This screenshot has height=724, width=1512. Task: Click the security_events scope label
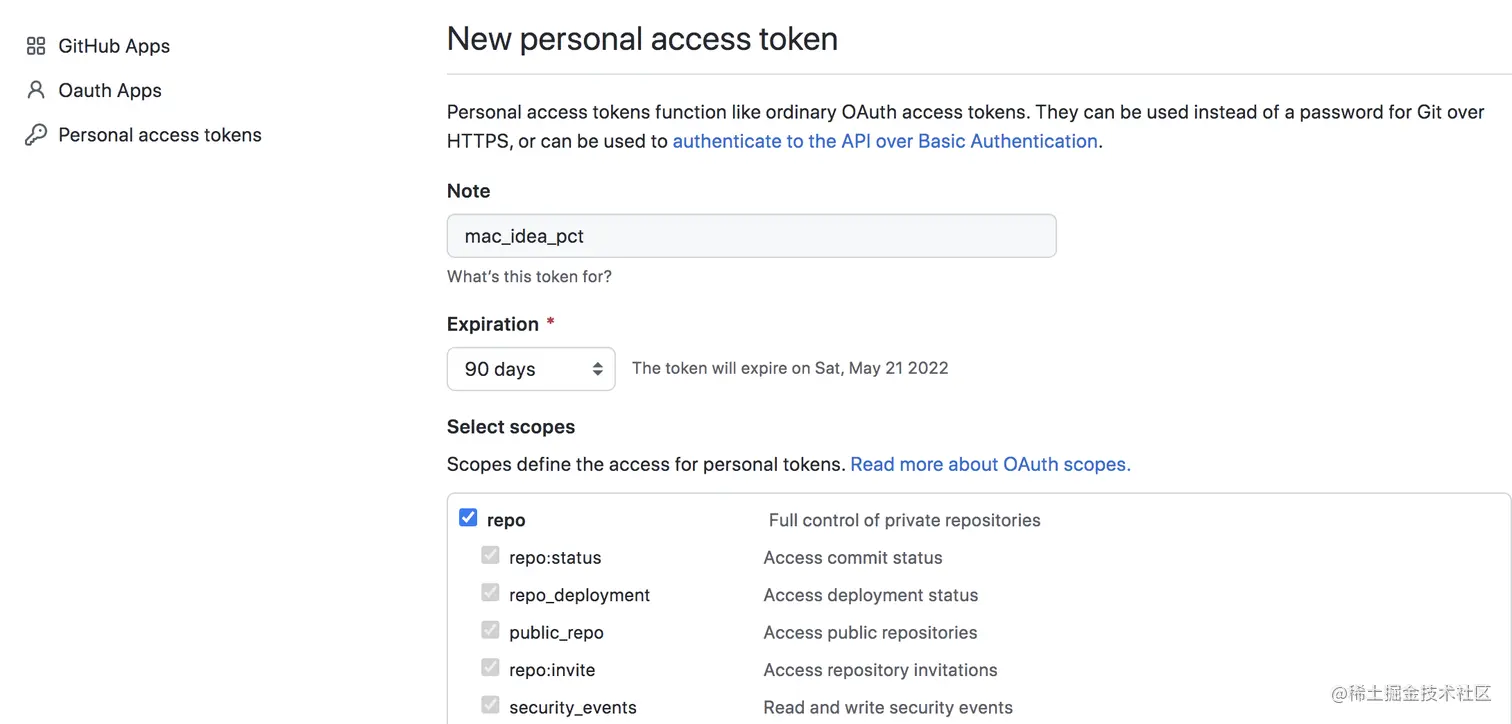click(573, 708)
